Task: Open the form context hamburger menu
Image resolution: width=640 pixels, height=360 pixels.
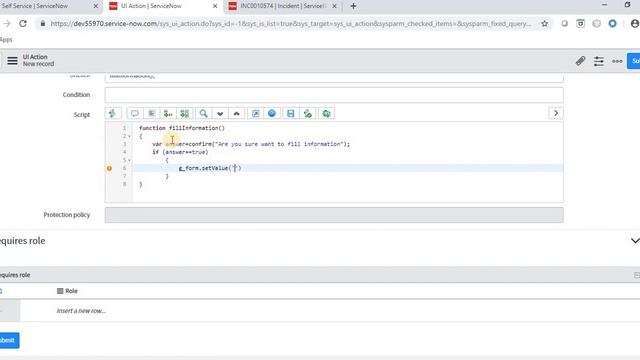Action: 12,61
